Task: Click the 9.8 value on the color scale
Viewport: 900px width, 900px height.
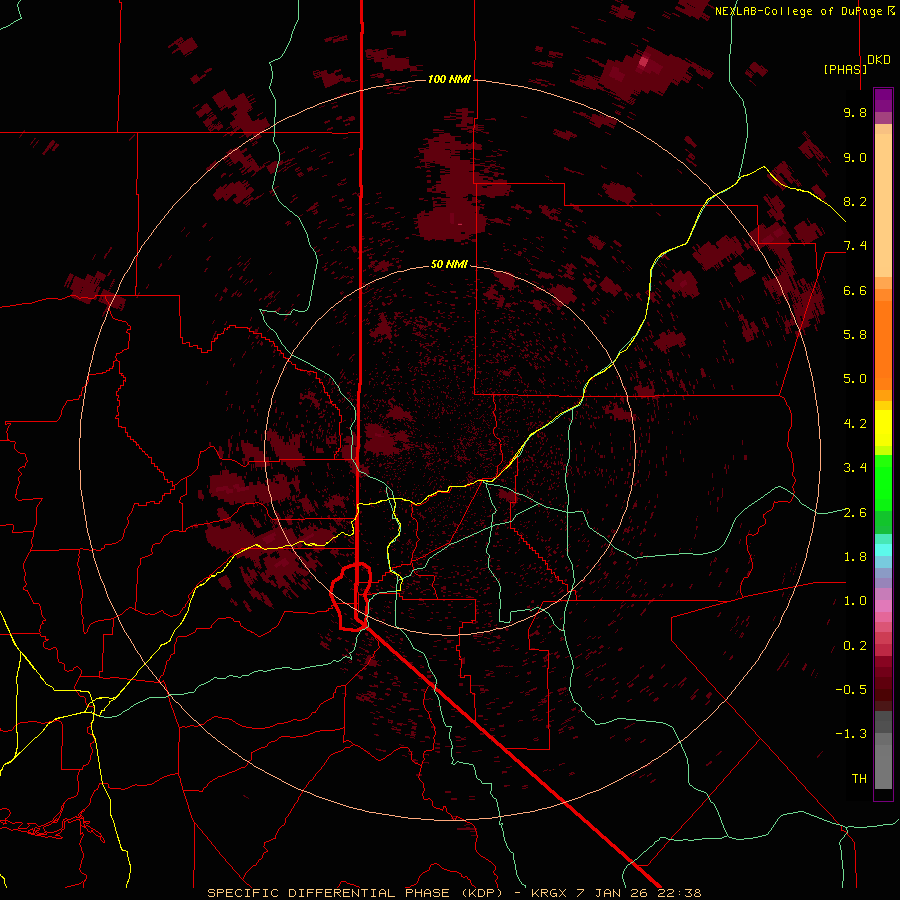Action: [x=855, y=113]
